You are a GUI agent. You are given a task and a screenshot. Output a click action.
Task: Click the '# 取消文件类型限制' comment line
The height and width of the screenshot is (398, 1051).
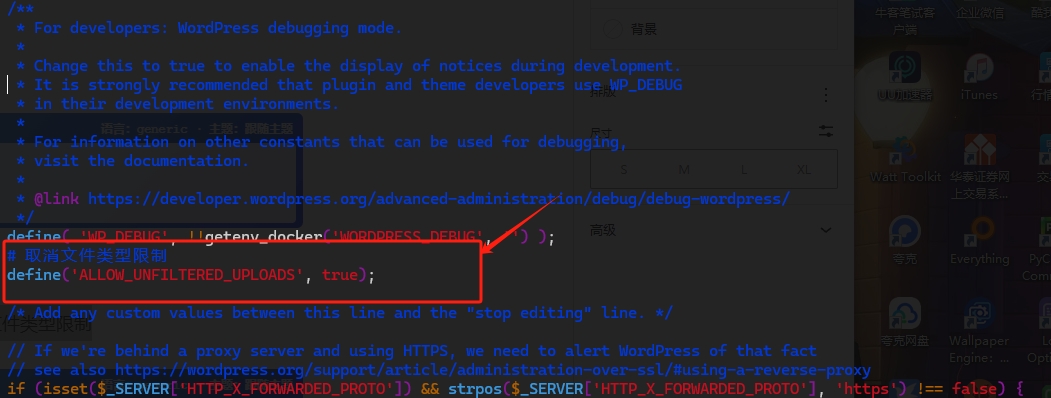86,255
